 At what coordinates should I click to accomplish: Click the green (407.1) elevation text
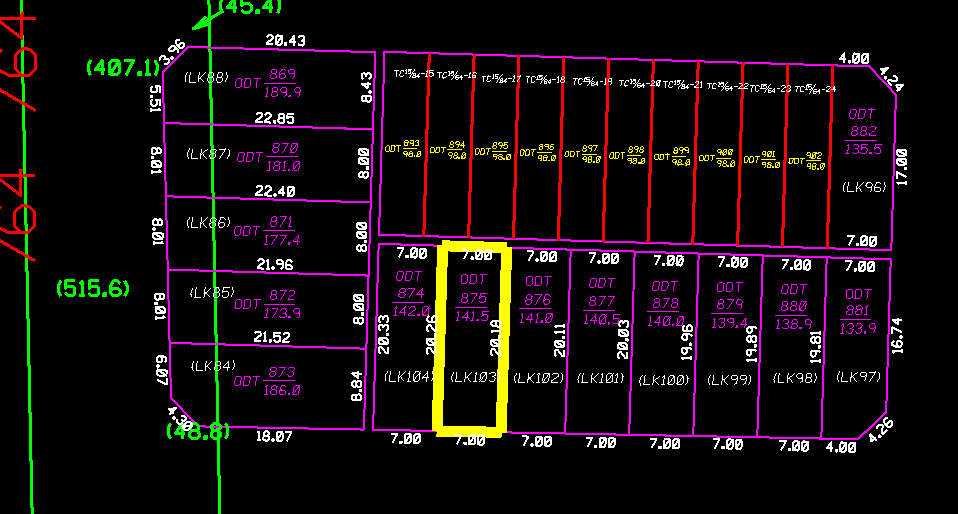click(x=122, y=68)
